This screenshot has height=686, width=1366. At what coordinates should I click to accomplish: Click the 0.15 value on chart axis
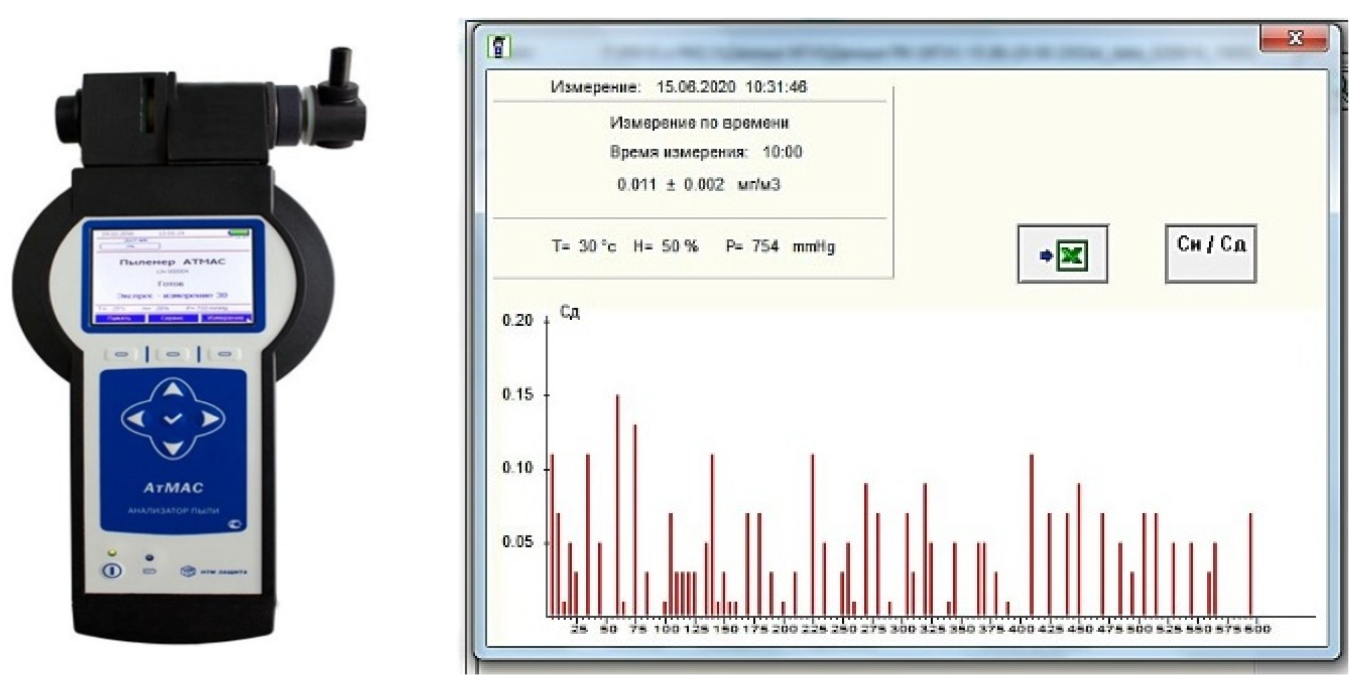(x=518, y=395)
